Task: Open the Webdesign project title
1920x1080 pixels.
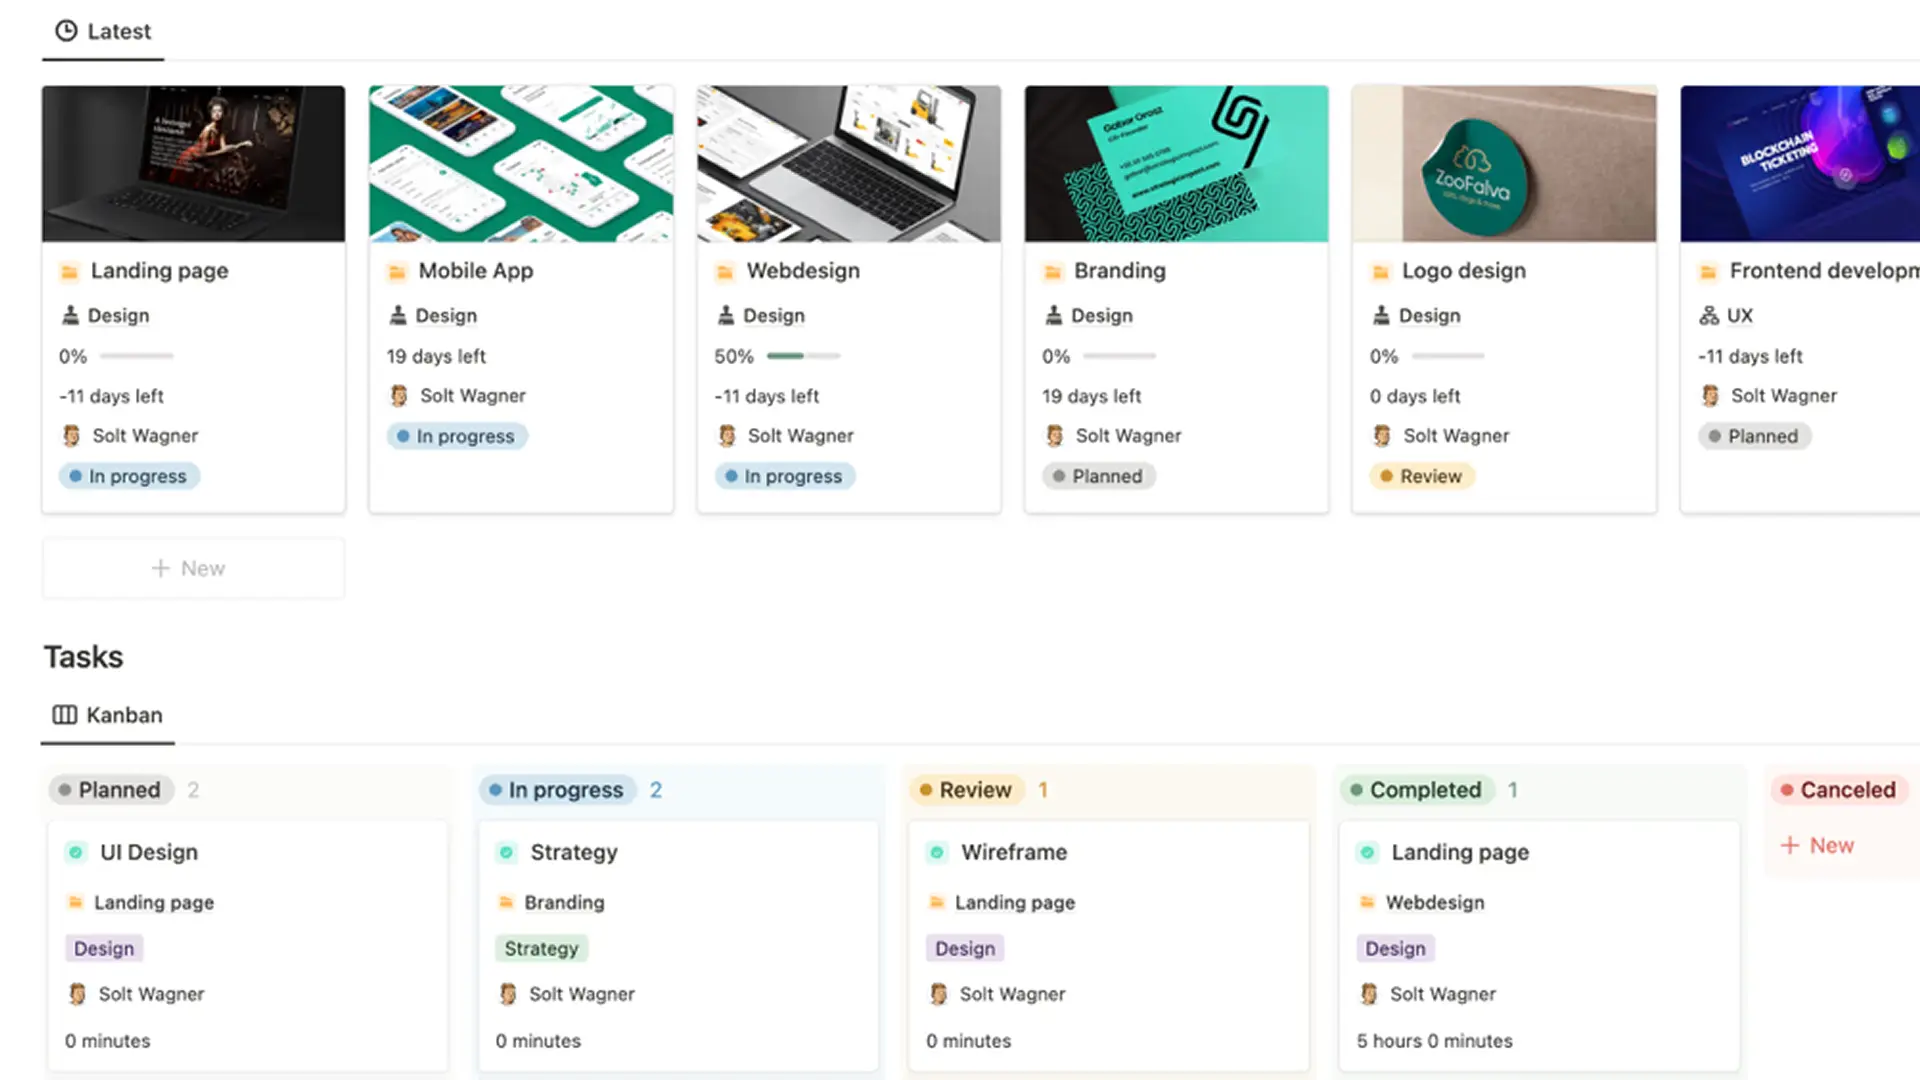Action: 803,271
